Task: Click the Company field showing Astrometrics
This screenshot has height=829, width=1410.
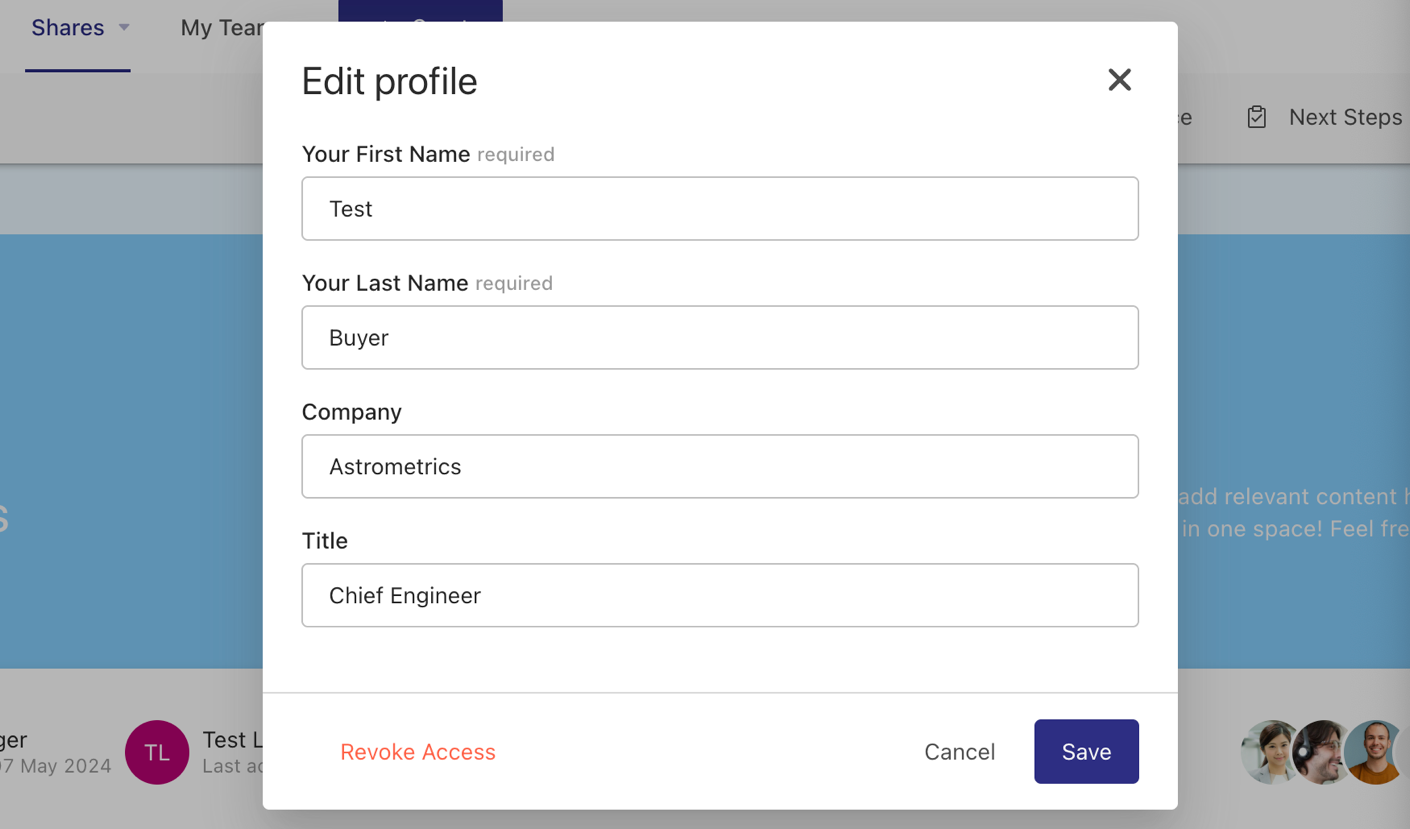Action: pos(720,466)
